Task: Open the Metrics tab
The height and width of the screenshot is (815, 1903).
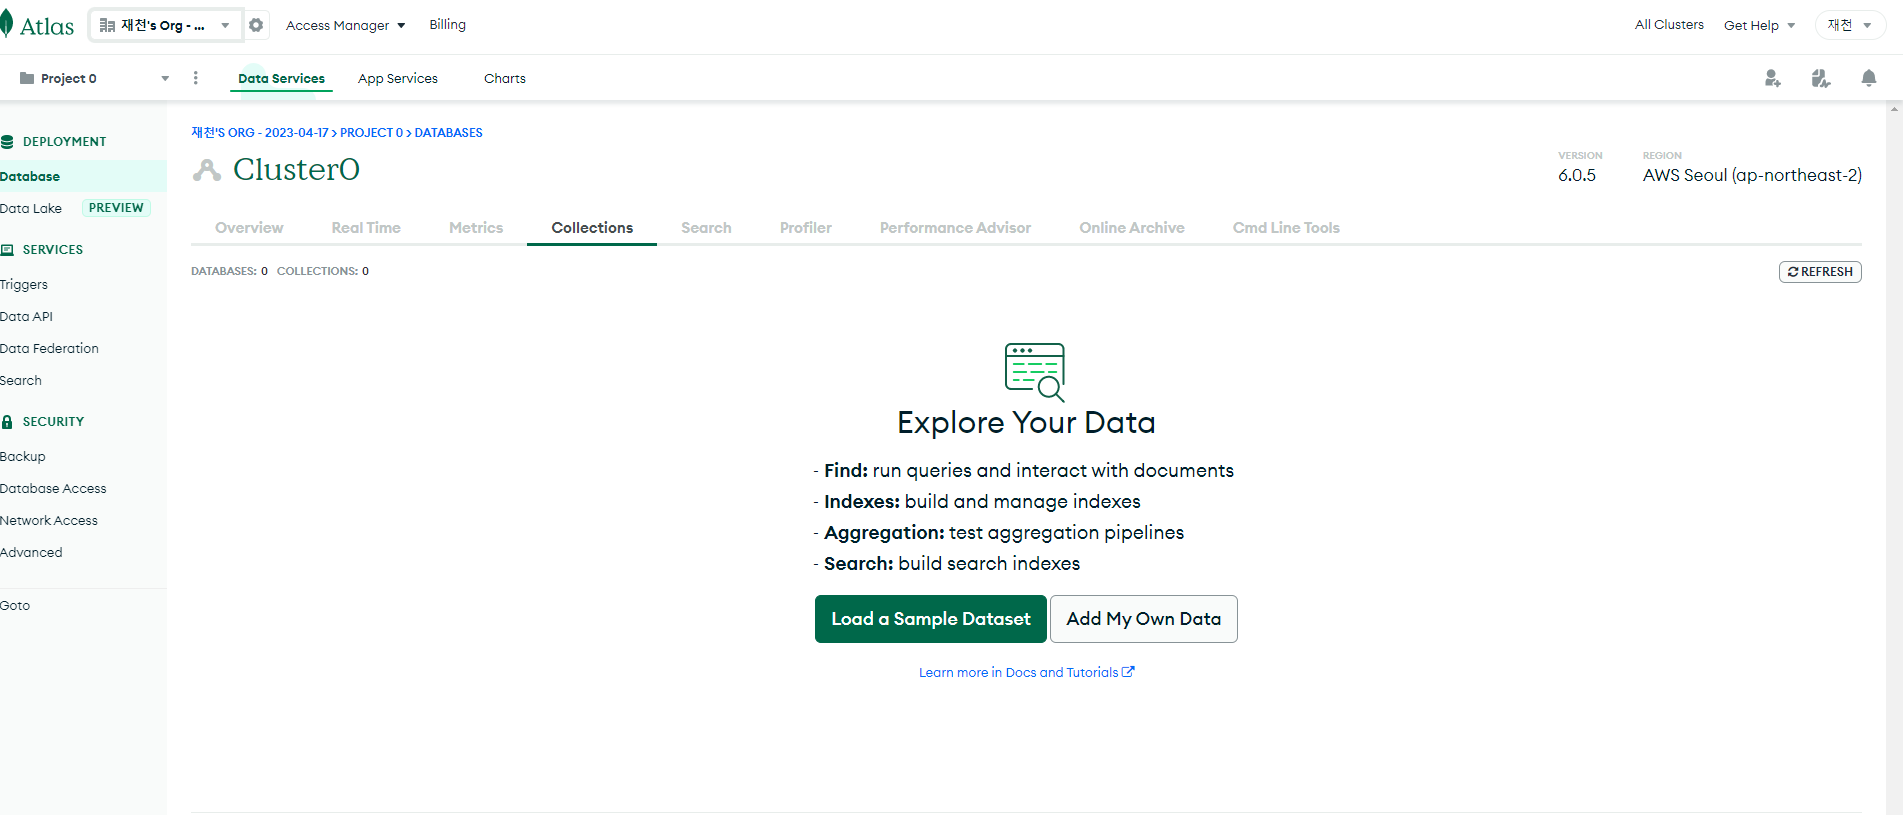Action: point(476,228)
